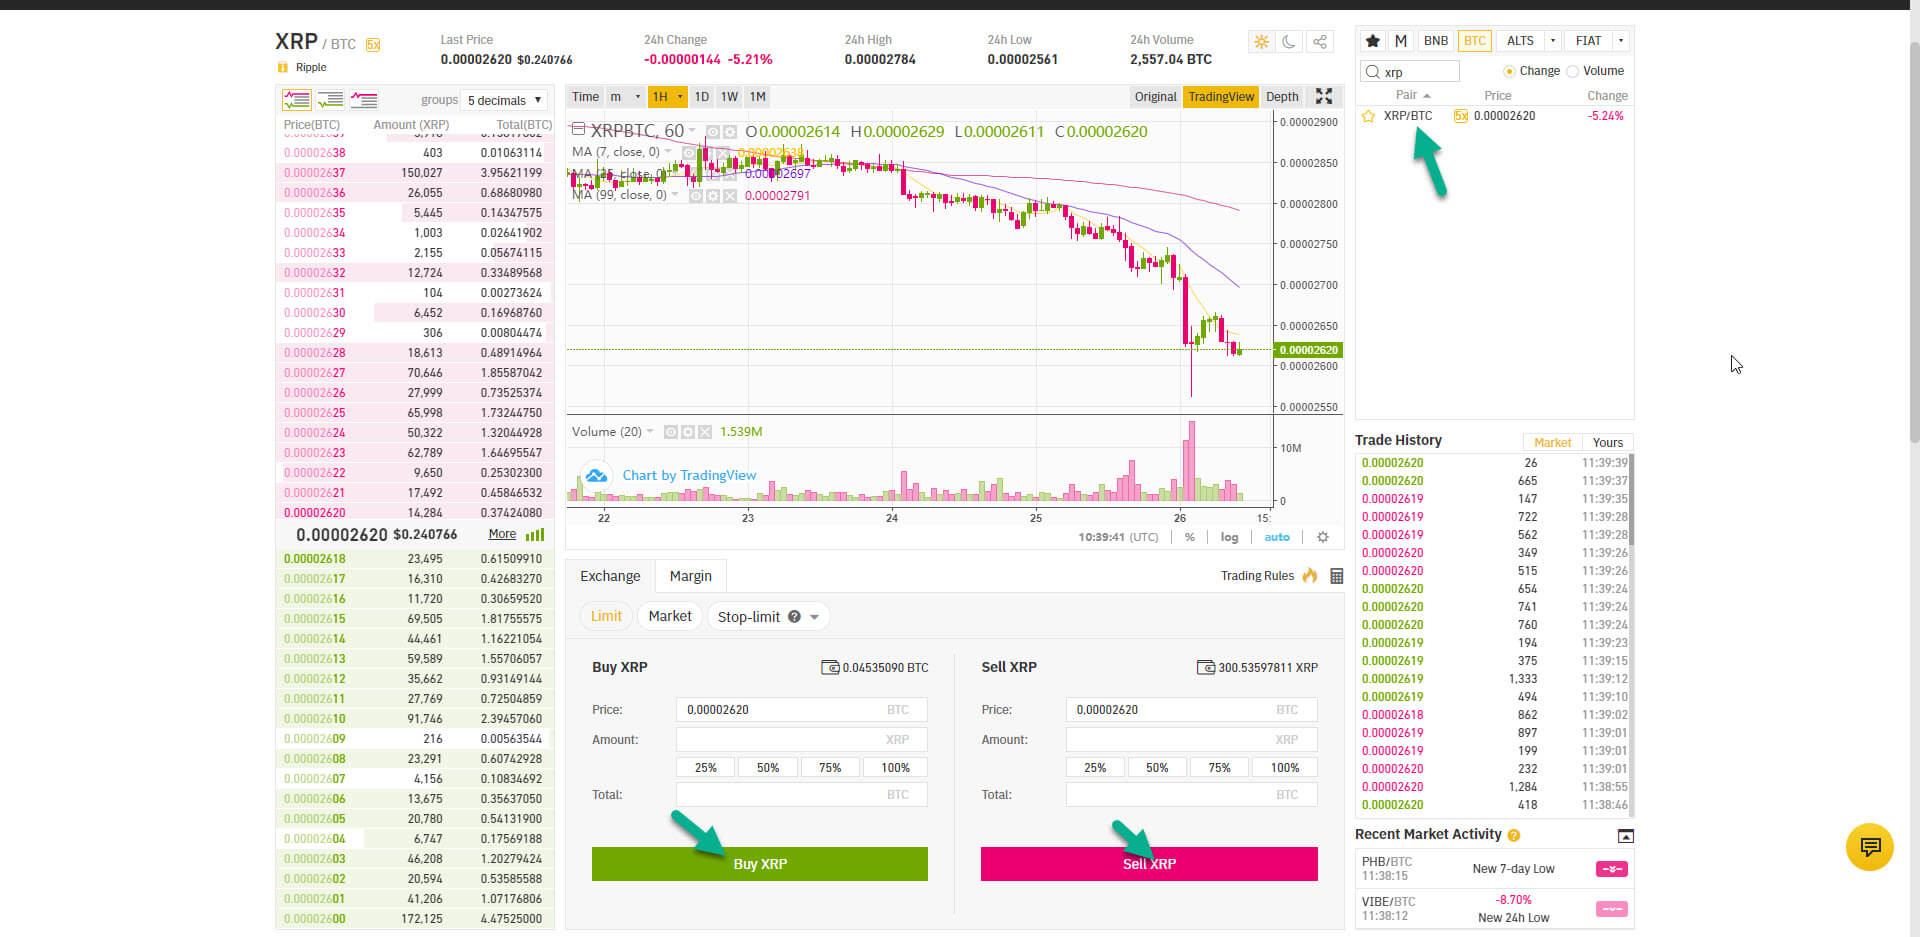
Task: Expand chart to fullscreen
Action: (x=1324, y=96)
